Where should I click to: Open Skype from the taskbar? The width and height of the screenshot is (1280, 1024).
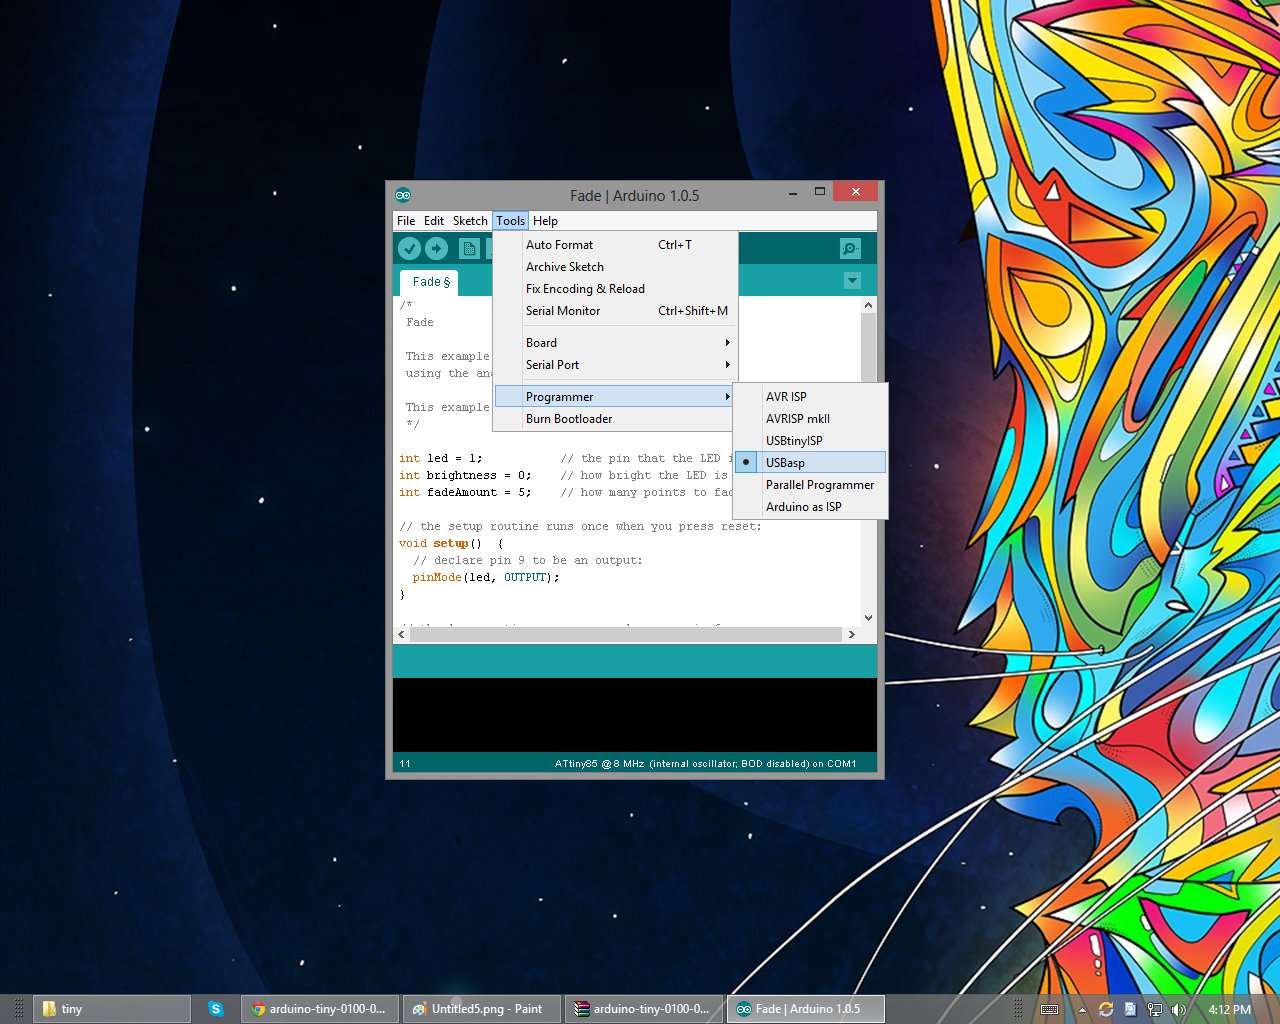[215, 1009]
